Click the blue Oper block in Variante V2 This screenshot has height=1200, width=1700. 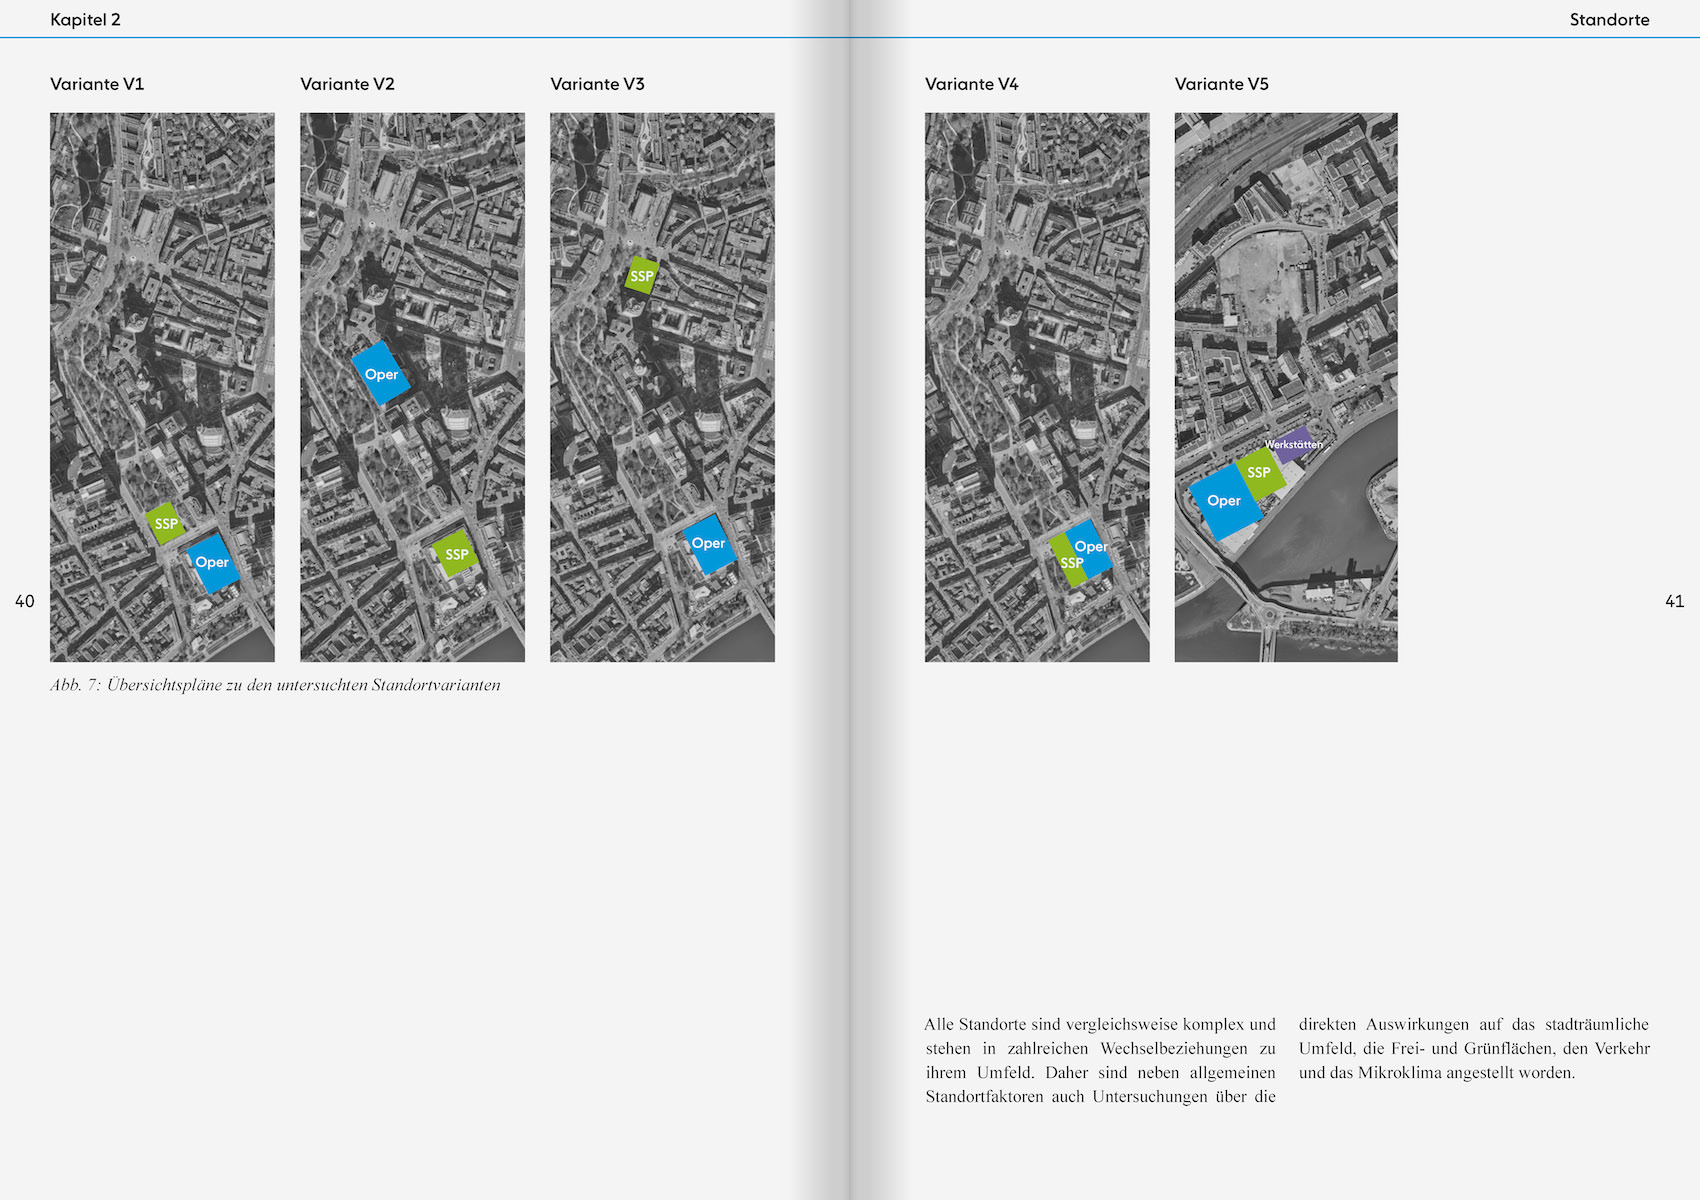[381, 373]
